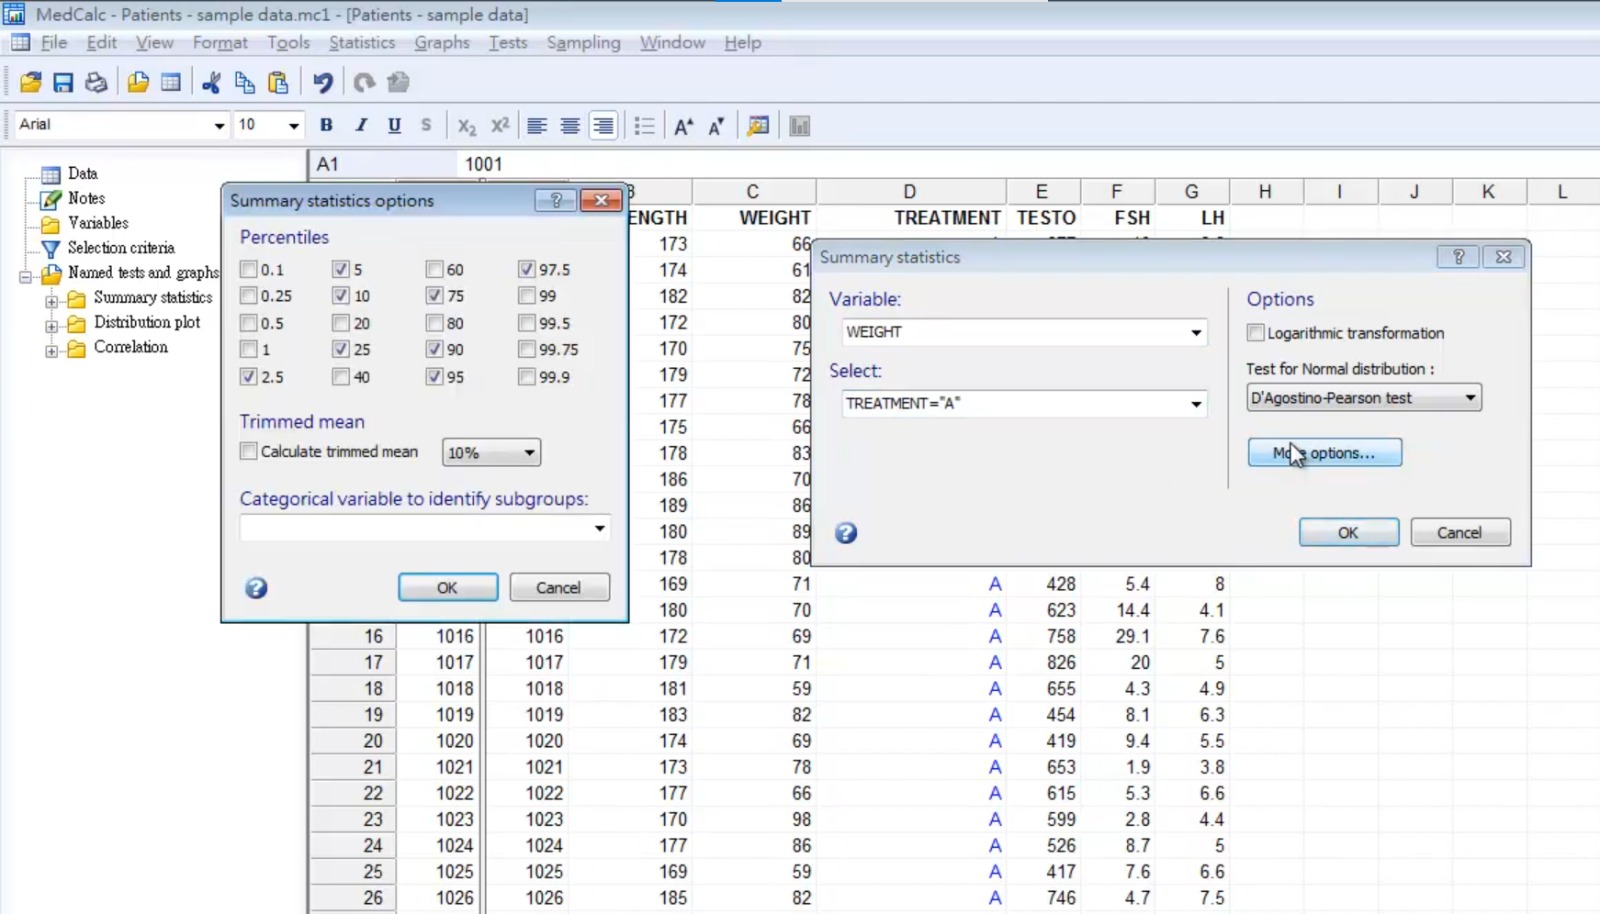Click the Print toolbar icon
This screenshot has height=914, width=1600.
[96, 82]
